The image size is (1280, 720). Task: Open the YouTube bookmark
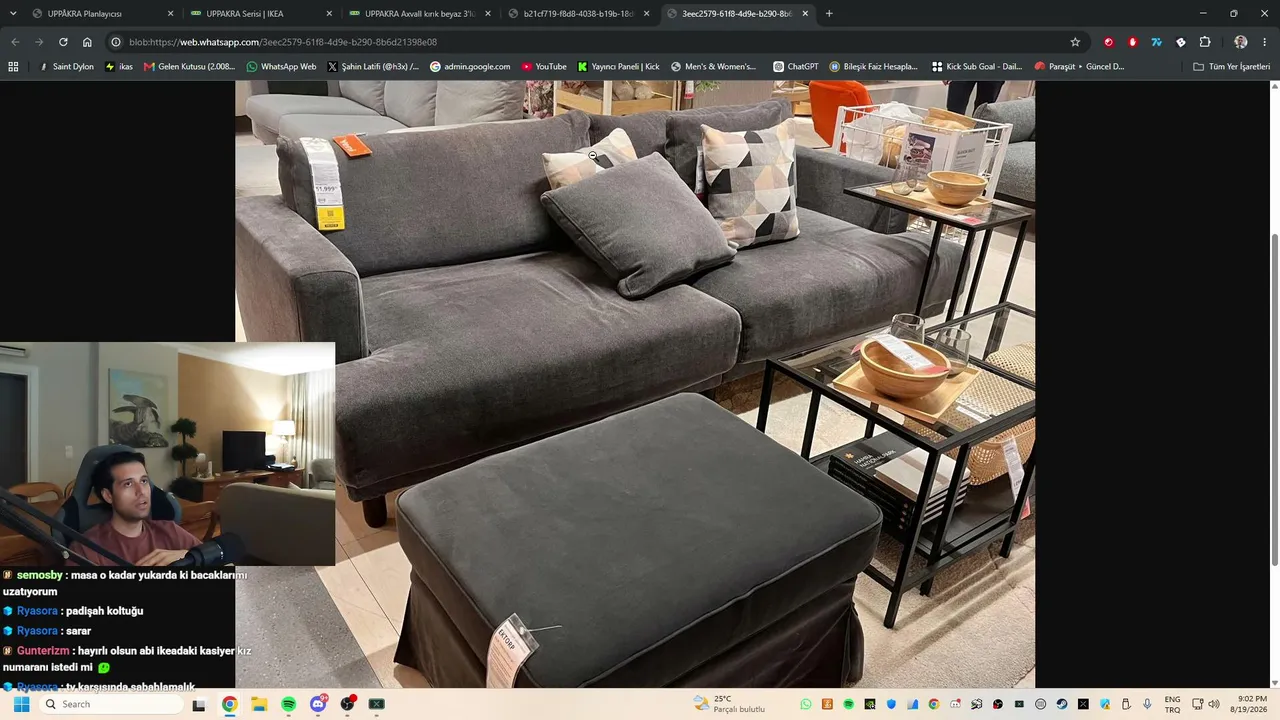point(544,67)
